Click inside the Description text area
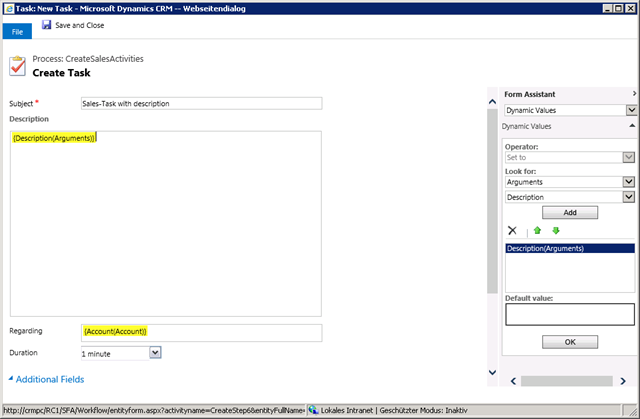Viewport: 640px width, 419px height. 166,224
